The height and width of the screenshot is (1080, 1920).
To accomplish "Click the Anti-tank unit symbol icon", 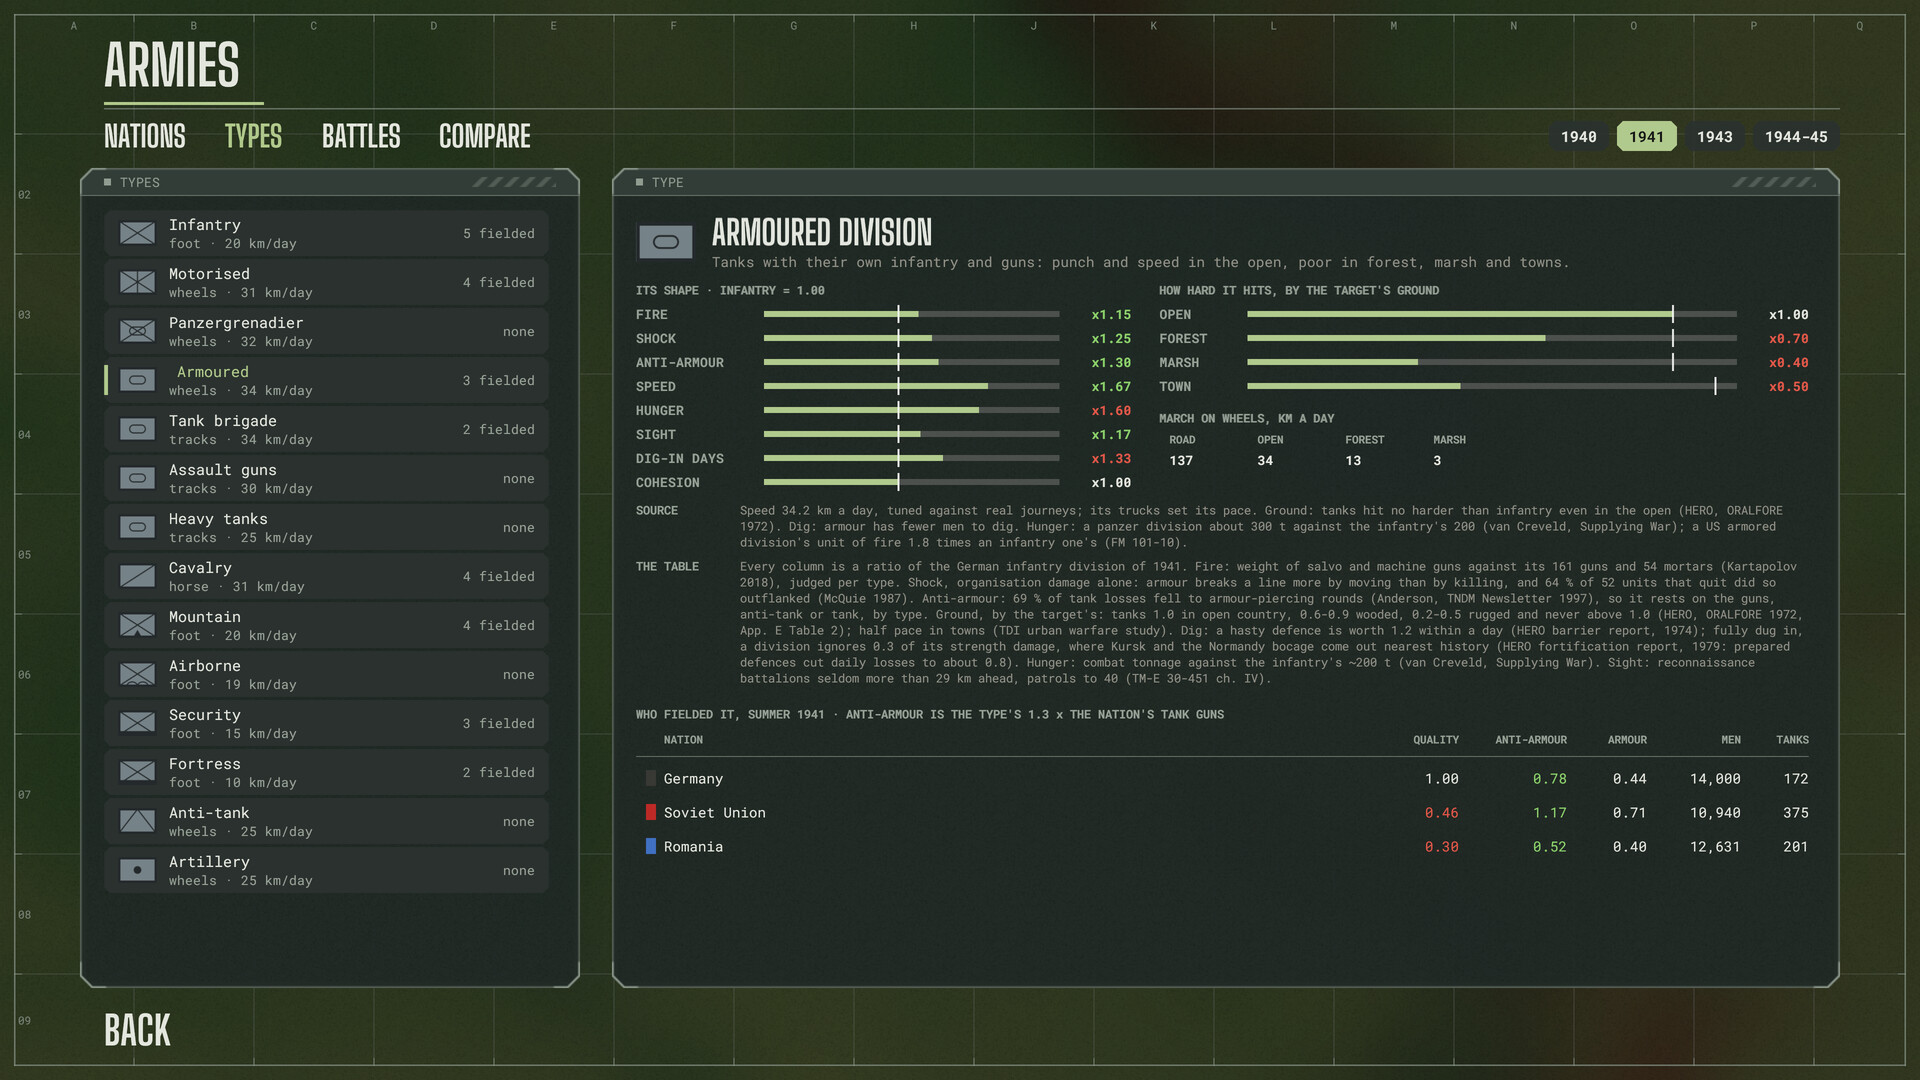I will [137, 821].
